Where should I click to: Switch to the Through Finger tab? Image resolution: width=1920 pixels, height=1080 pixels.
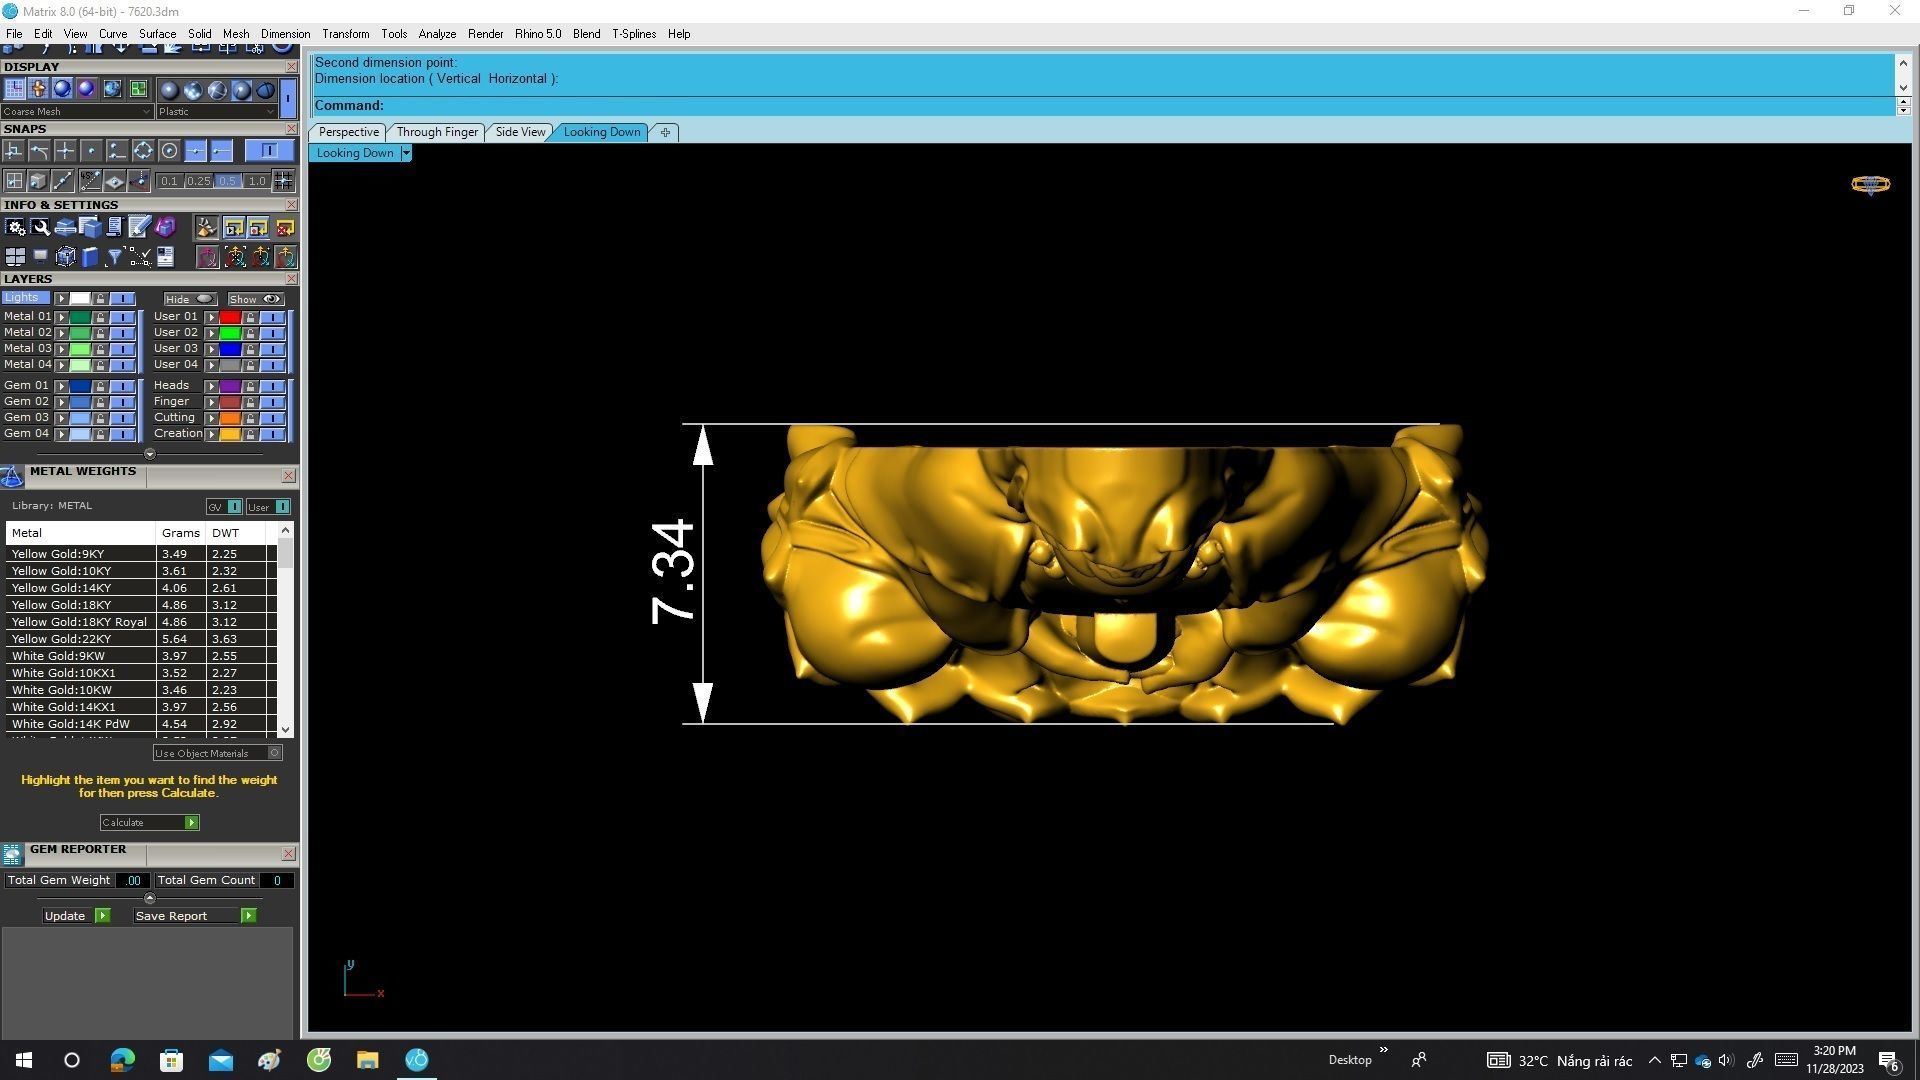tap(437, 132)
